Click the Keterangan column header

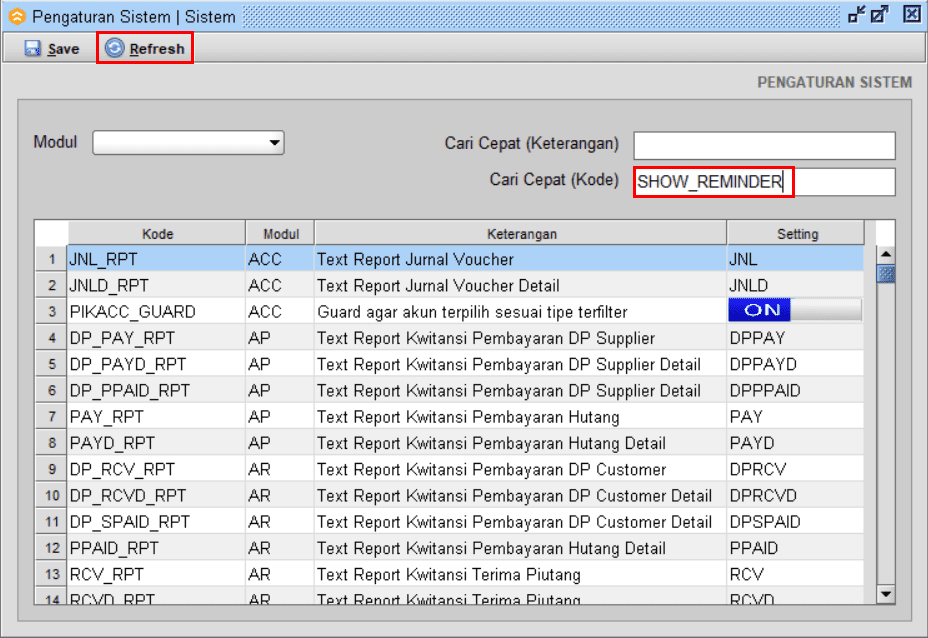521,233
